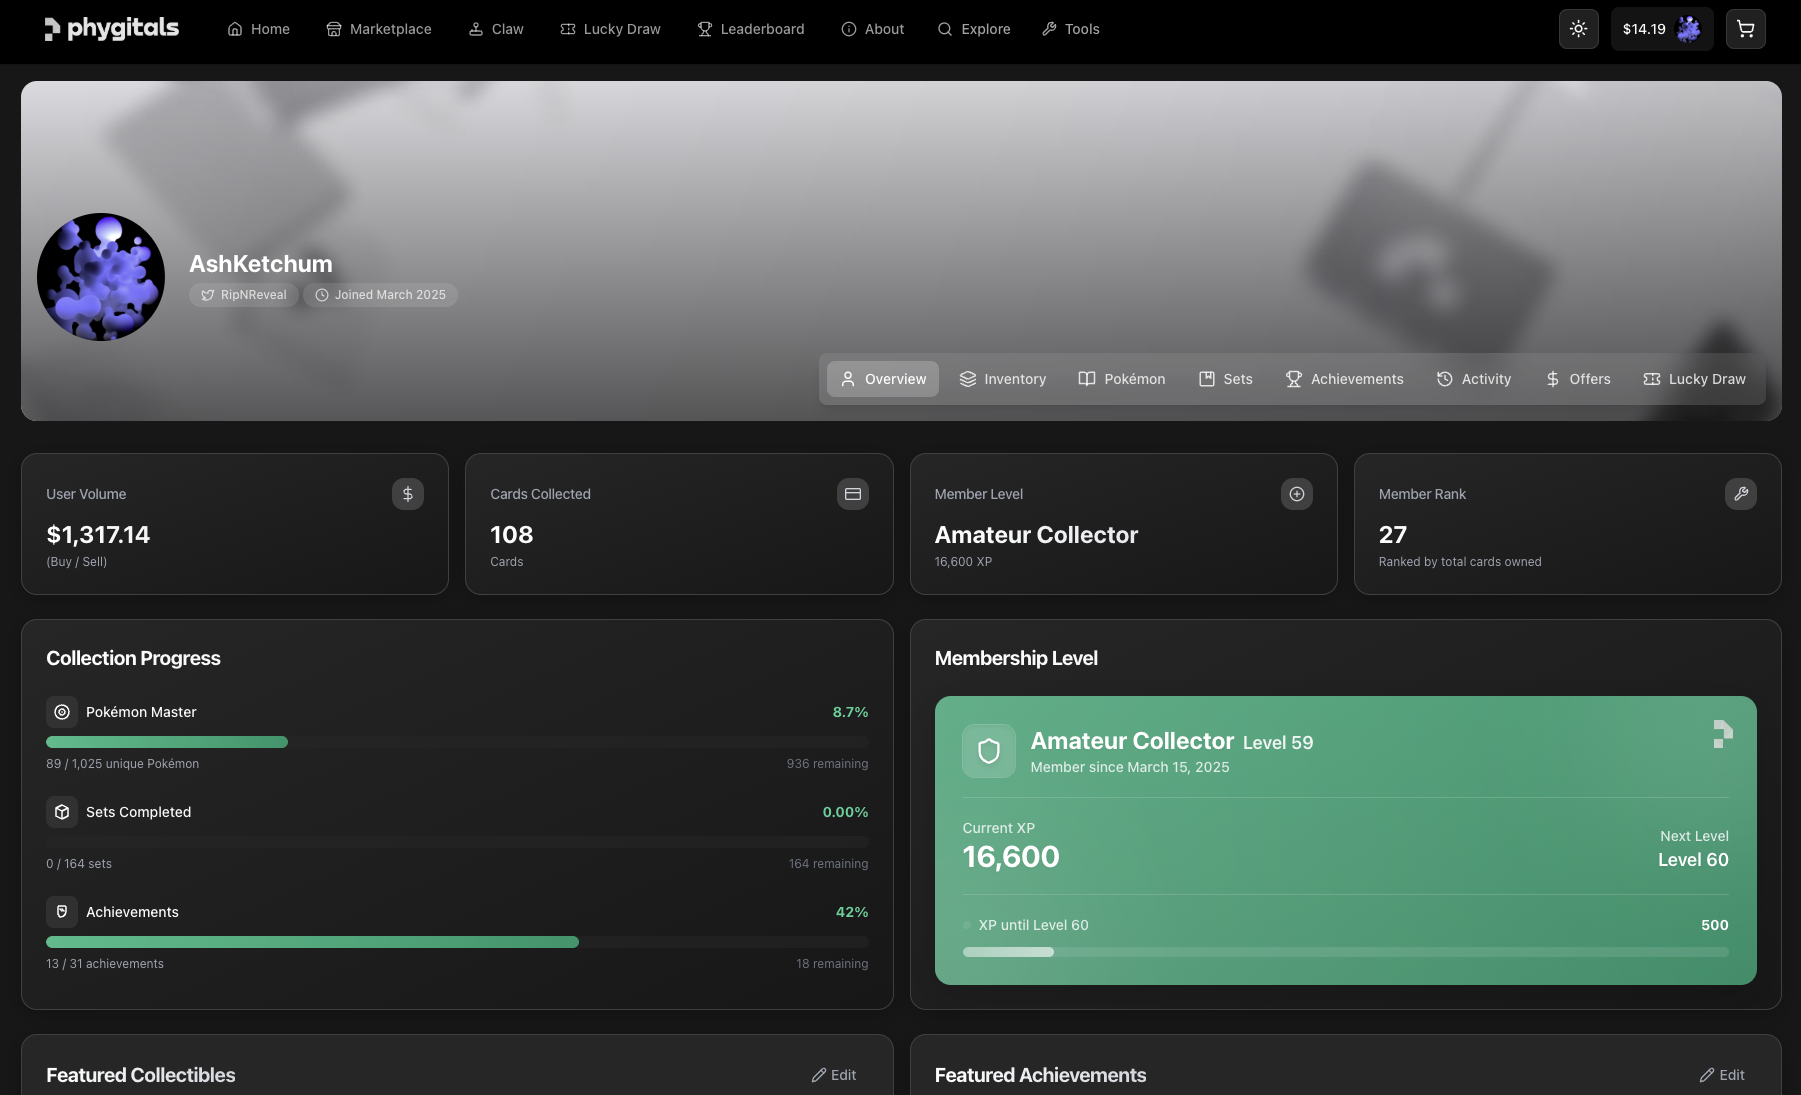The width and height of the screenshot is (1801, 1095).
Task: Click the RipNReveal badge
Action: pyautogui.click(x=244, y=295)
